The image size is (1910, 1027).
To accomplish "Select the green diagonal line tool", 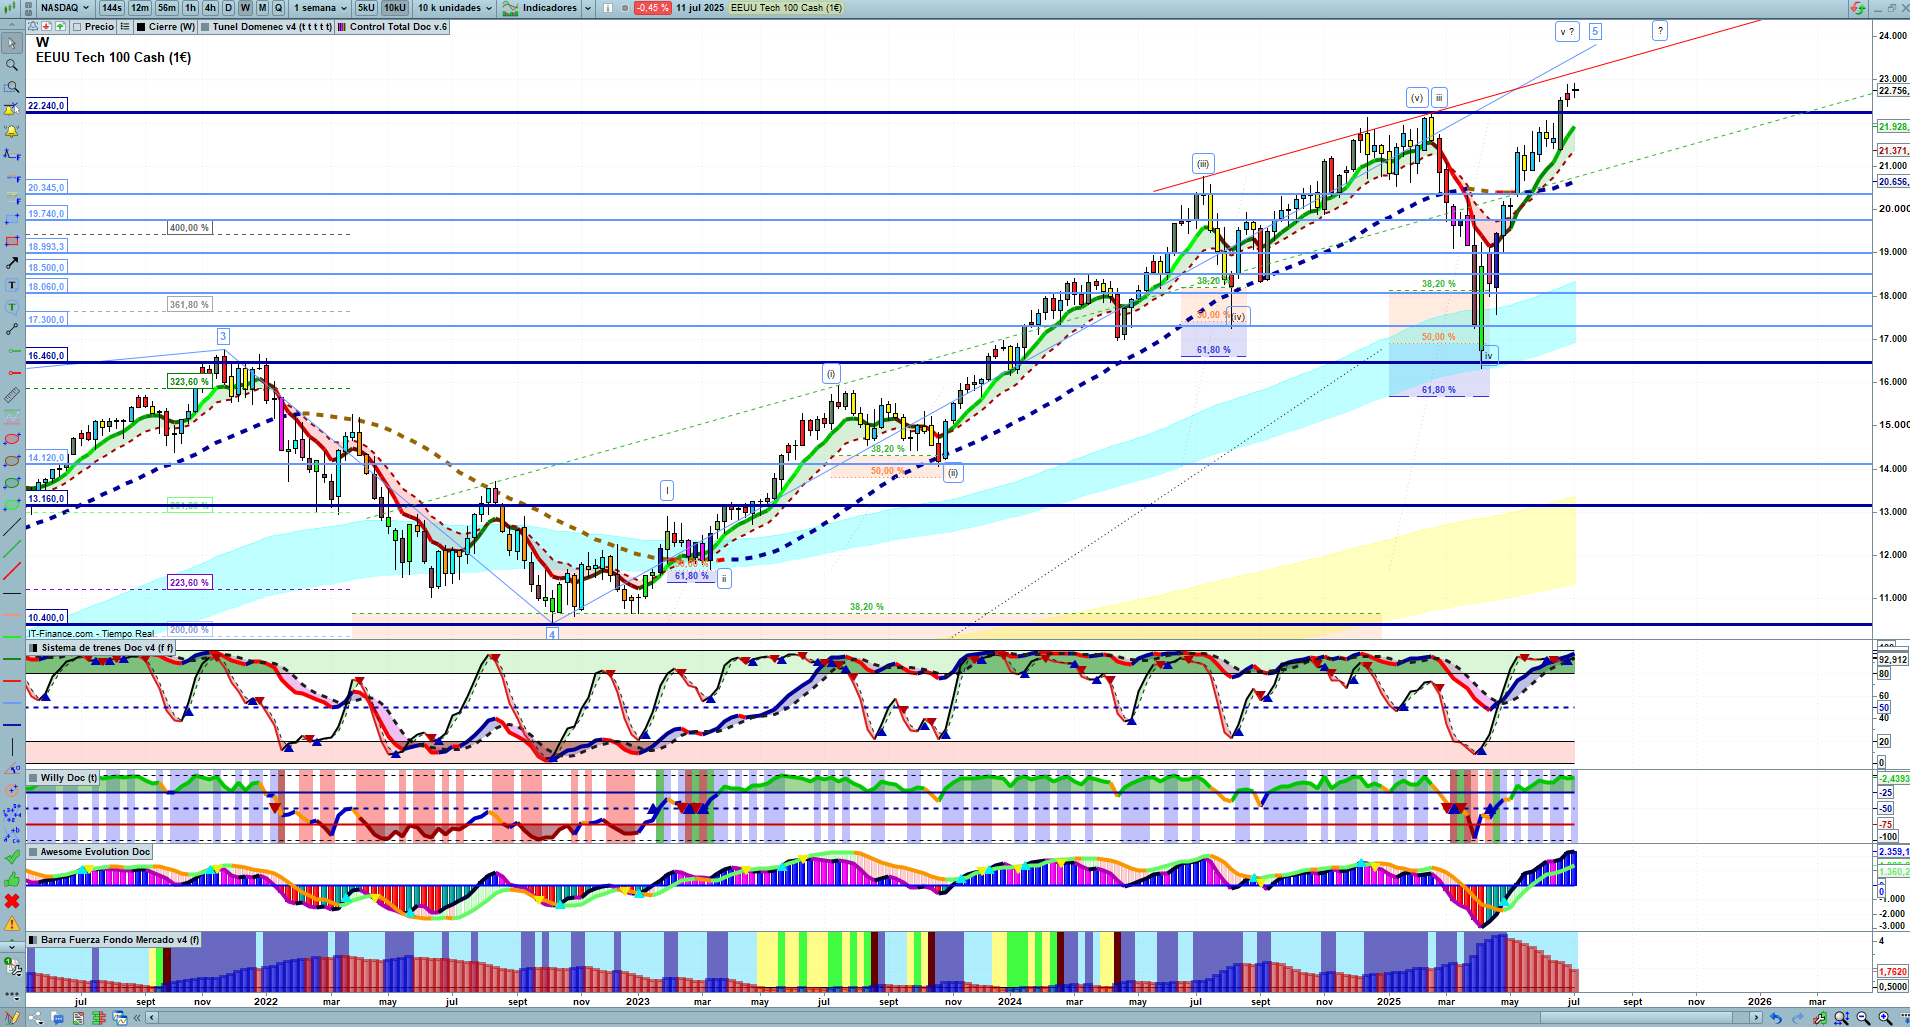I will pyautogui.click(x=12, y=549).
